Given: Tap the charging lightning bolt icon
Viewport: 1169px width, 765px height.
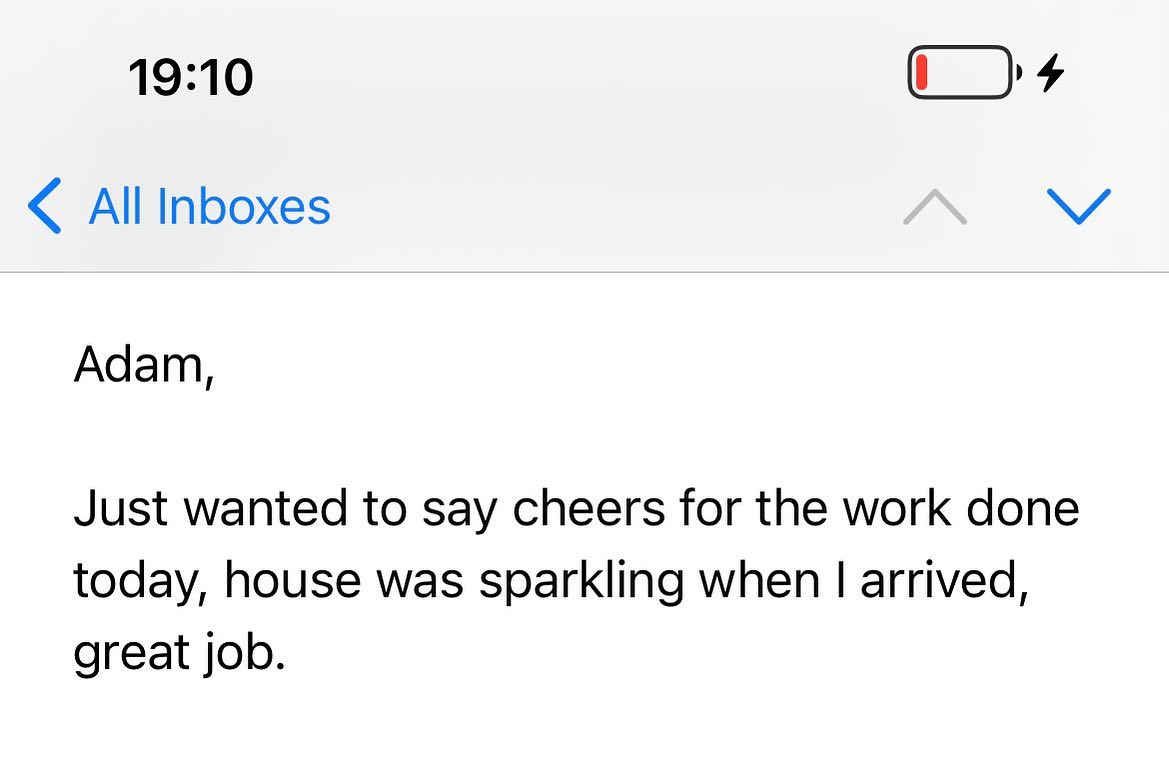Looking at the screenshot, I should tap(1048, 72).
